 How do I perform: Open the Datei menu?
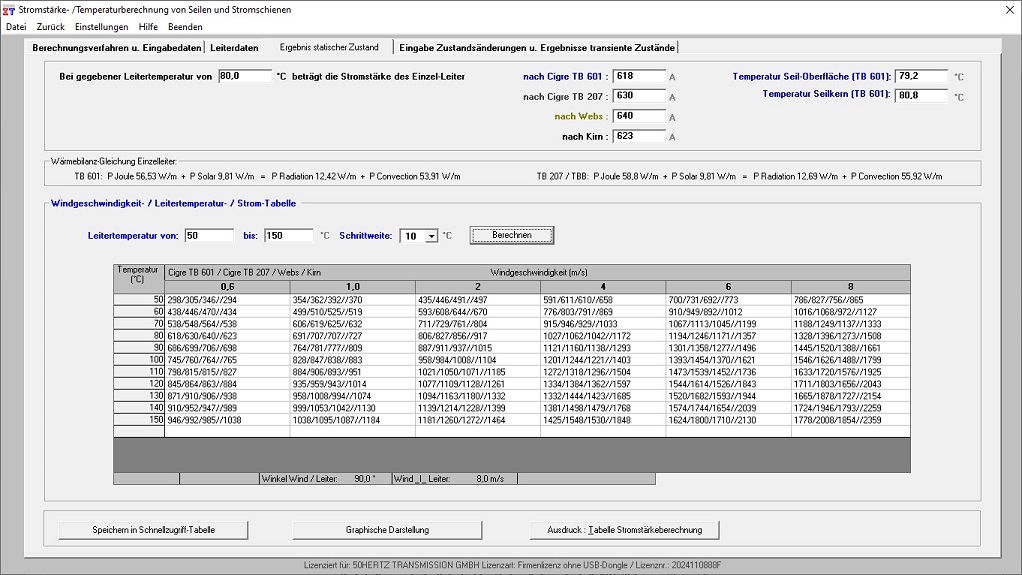[16, 27]
